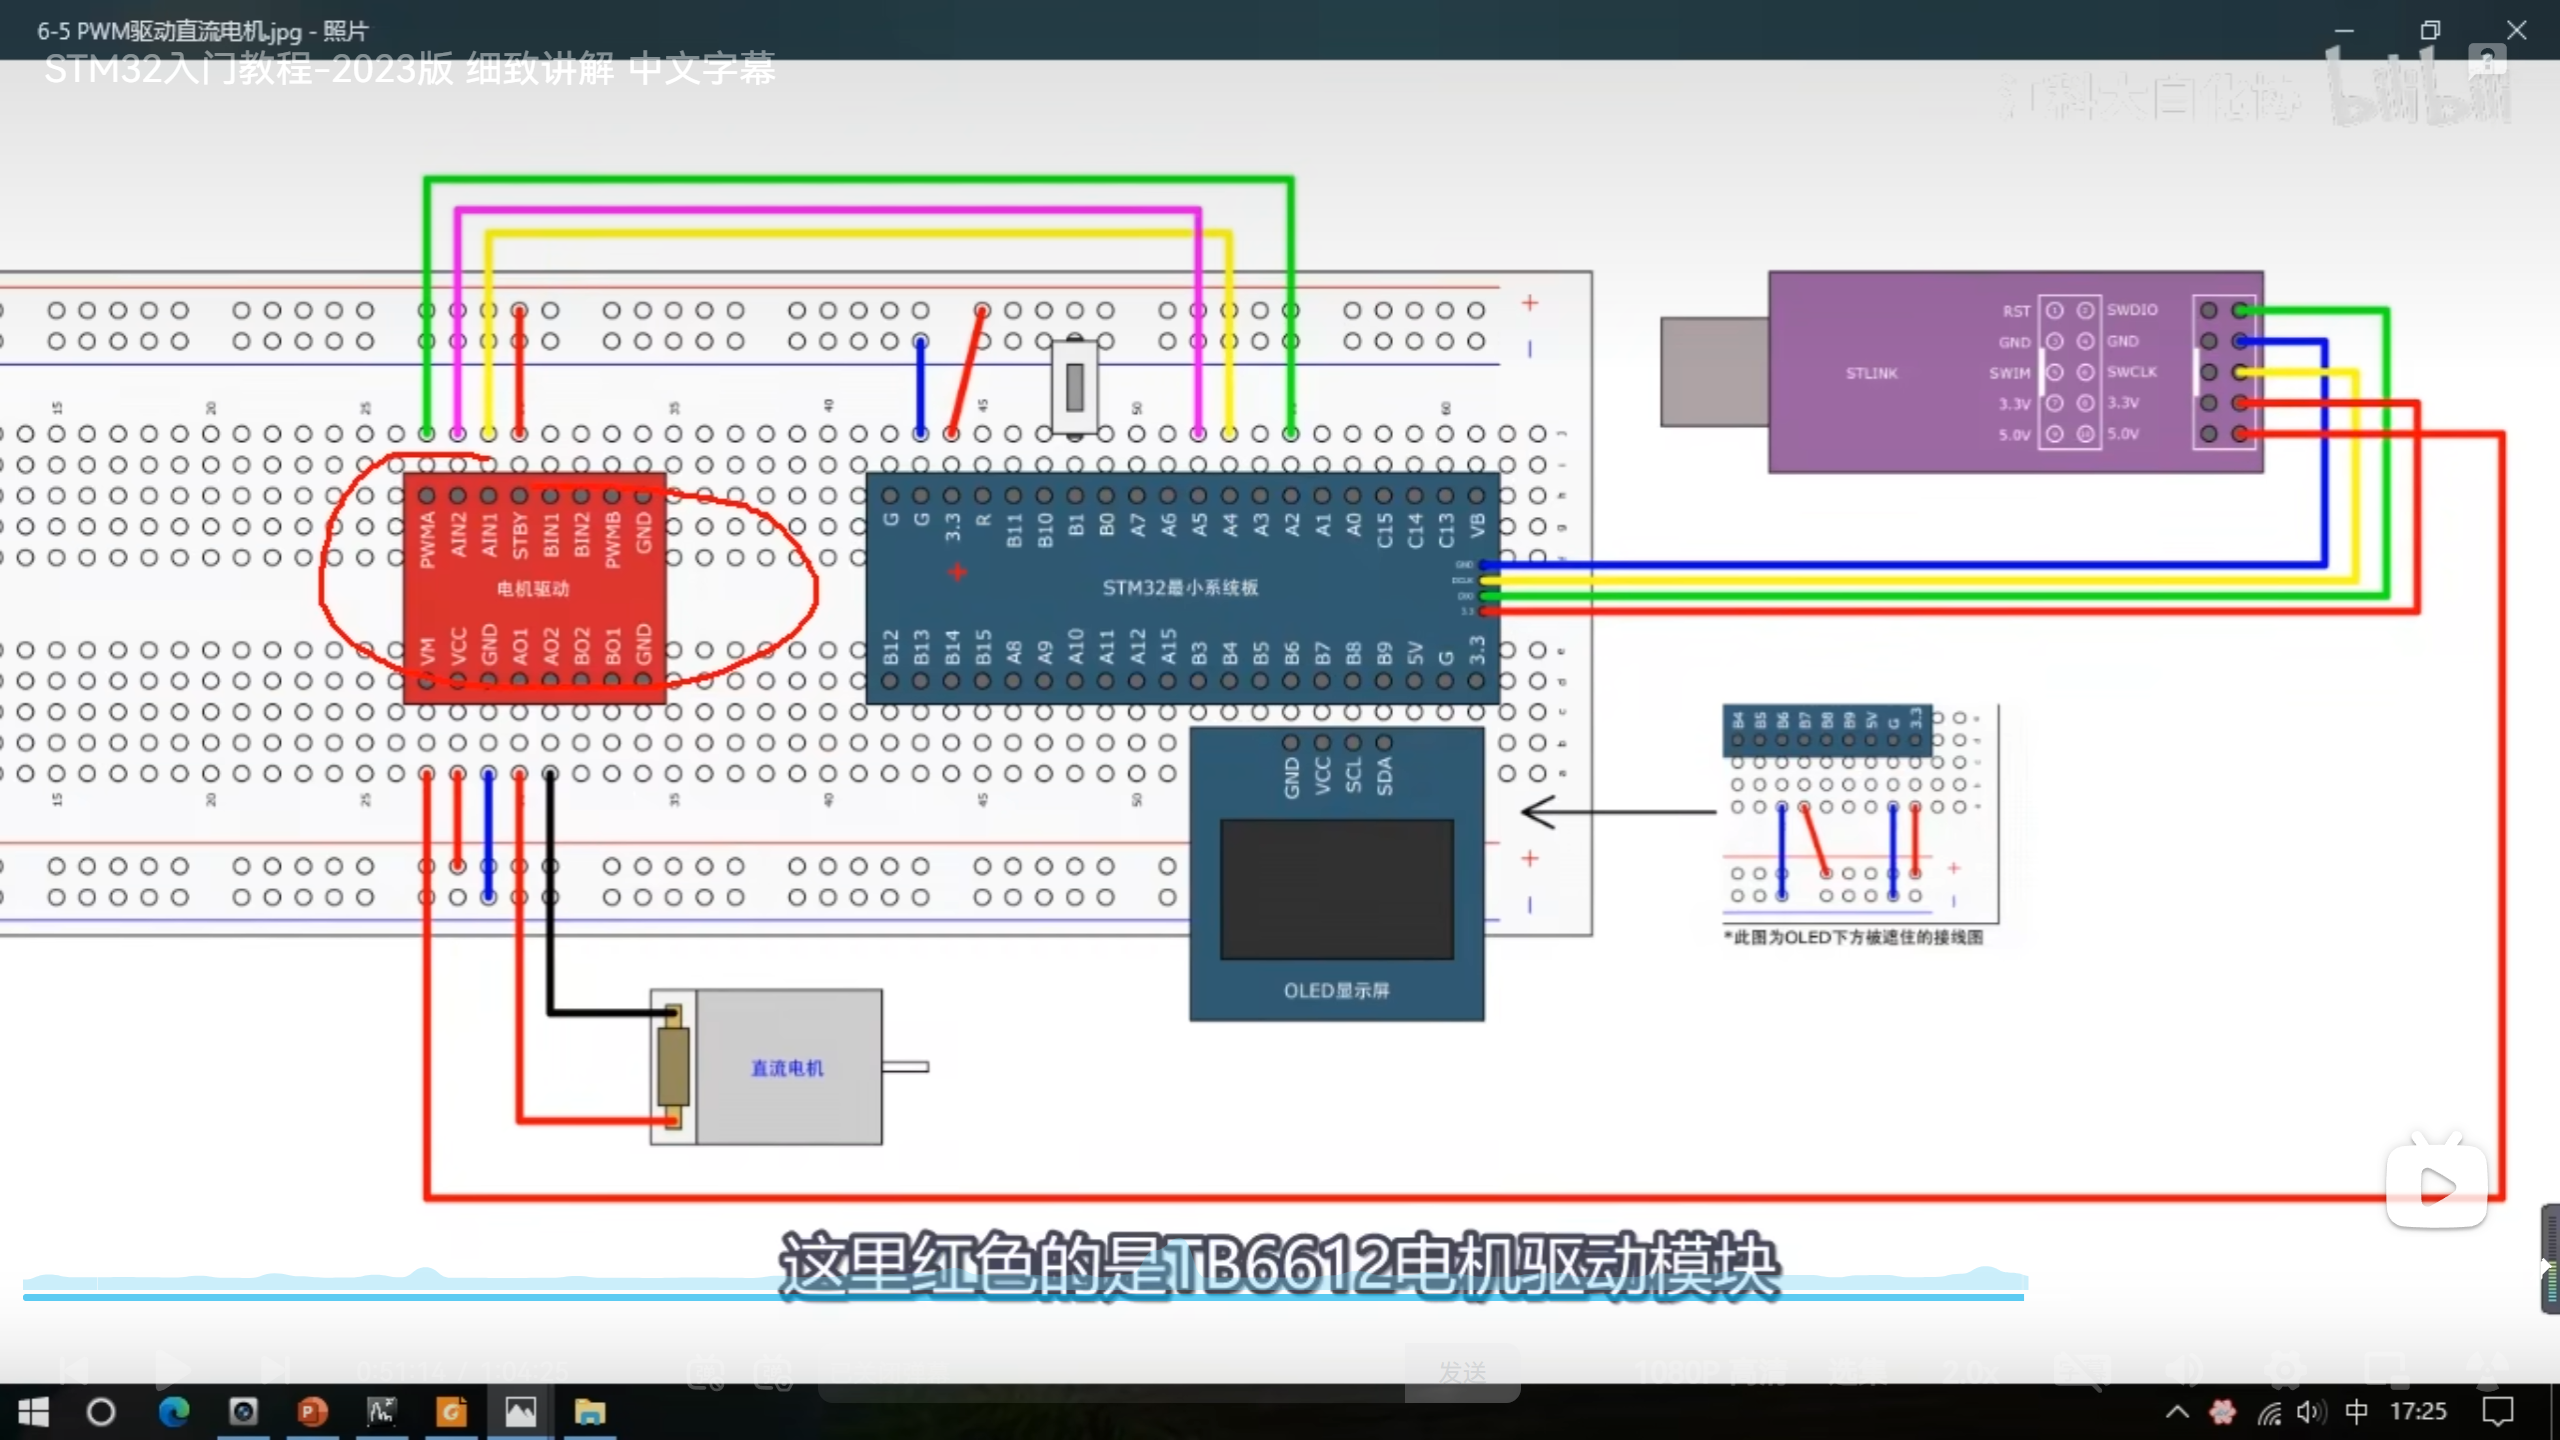Click the floating play button overlay
This screenshot has width=2560, height=1440.
coord(2436,1187)
